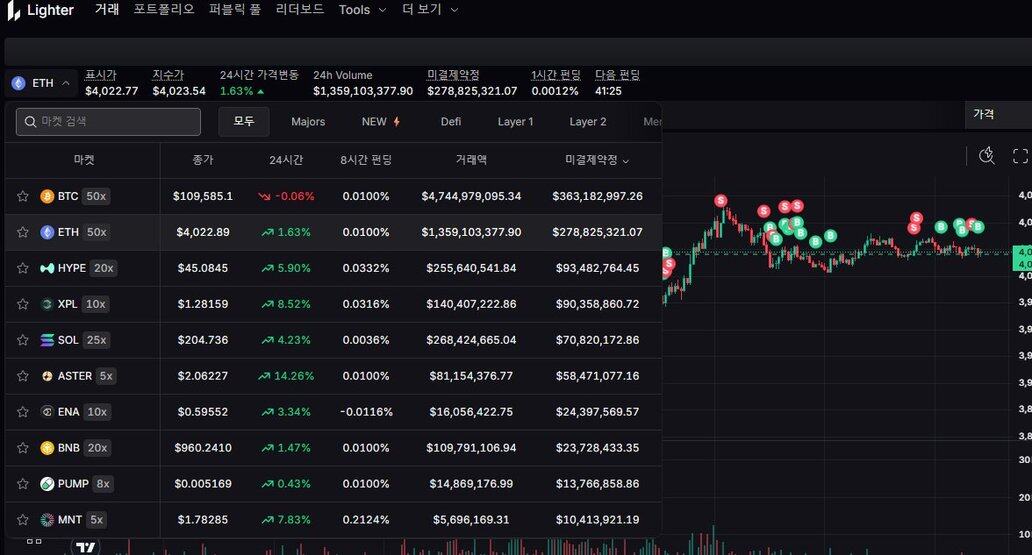Click the current price marker on chart axis
The width and height of the screenshot is (1032, 555).
pos(1022,258)
